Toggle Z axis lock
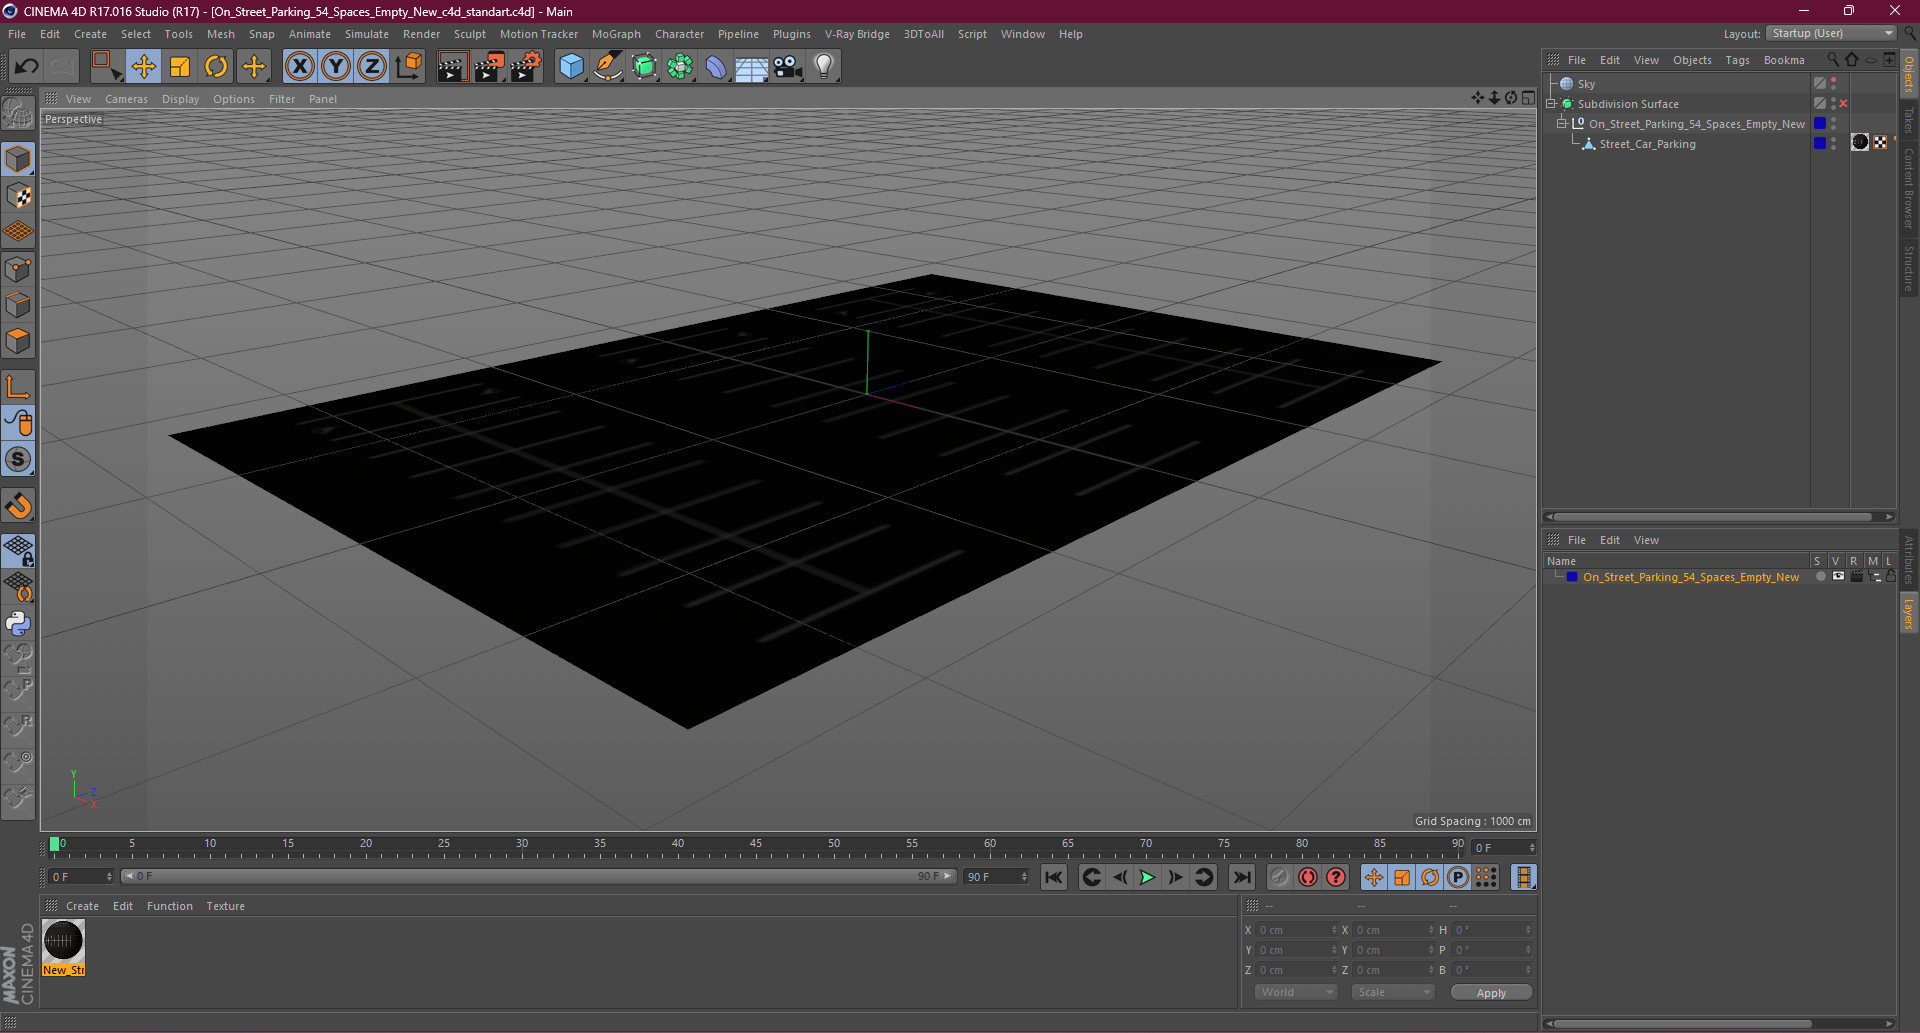 pyautogui.click(x=372, y=67)
